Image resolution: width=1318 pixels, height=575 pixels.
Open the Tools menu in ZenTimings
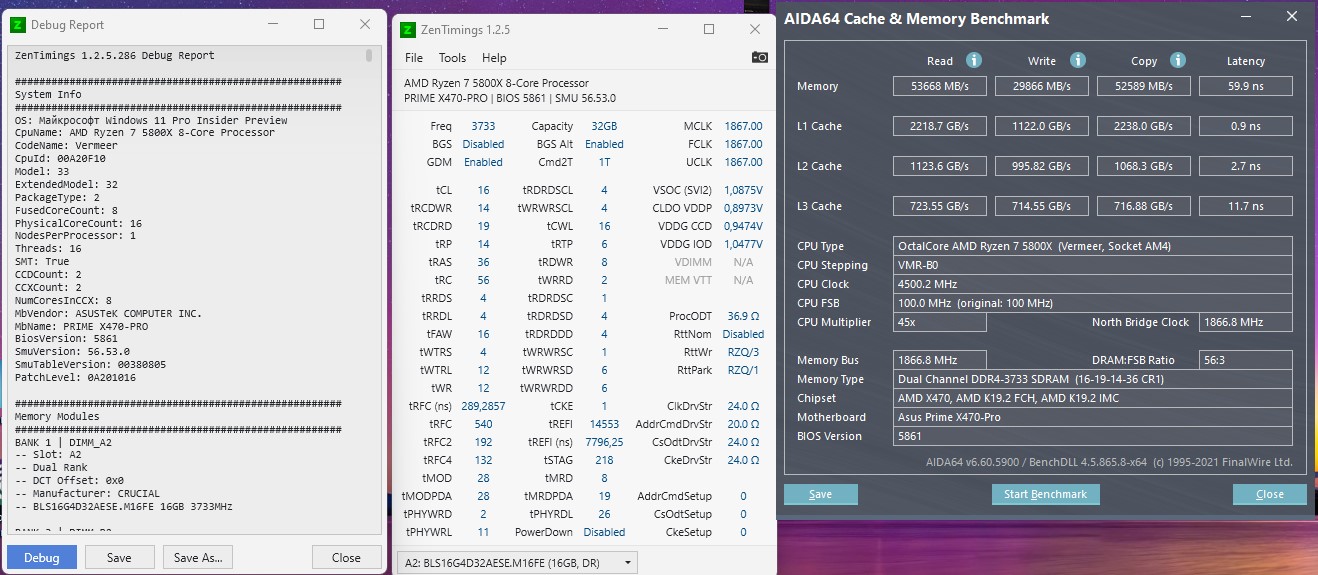click(452, 58)
